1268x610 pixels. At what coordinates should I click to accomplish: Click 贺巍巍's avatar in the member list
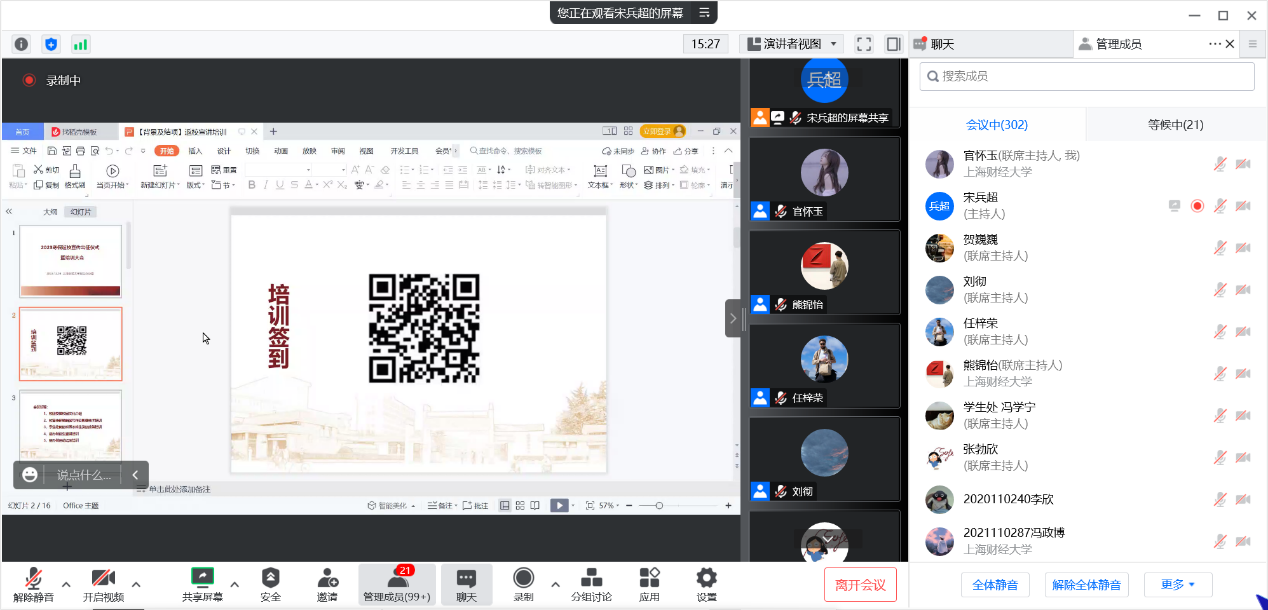939,248
